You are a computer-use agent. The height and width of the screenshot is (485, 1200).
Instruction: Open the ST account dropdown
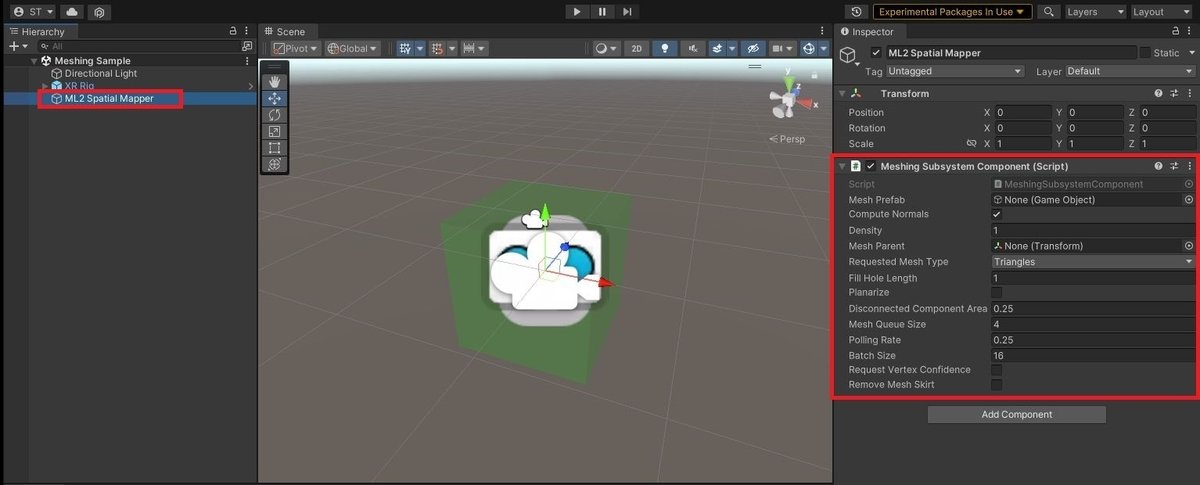(x=32, y=12)
